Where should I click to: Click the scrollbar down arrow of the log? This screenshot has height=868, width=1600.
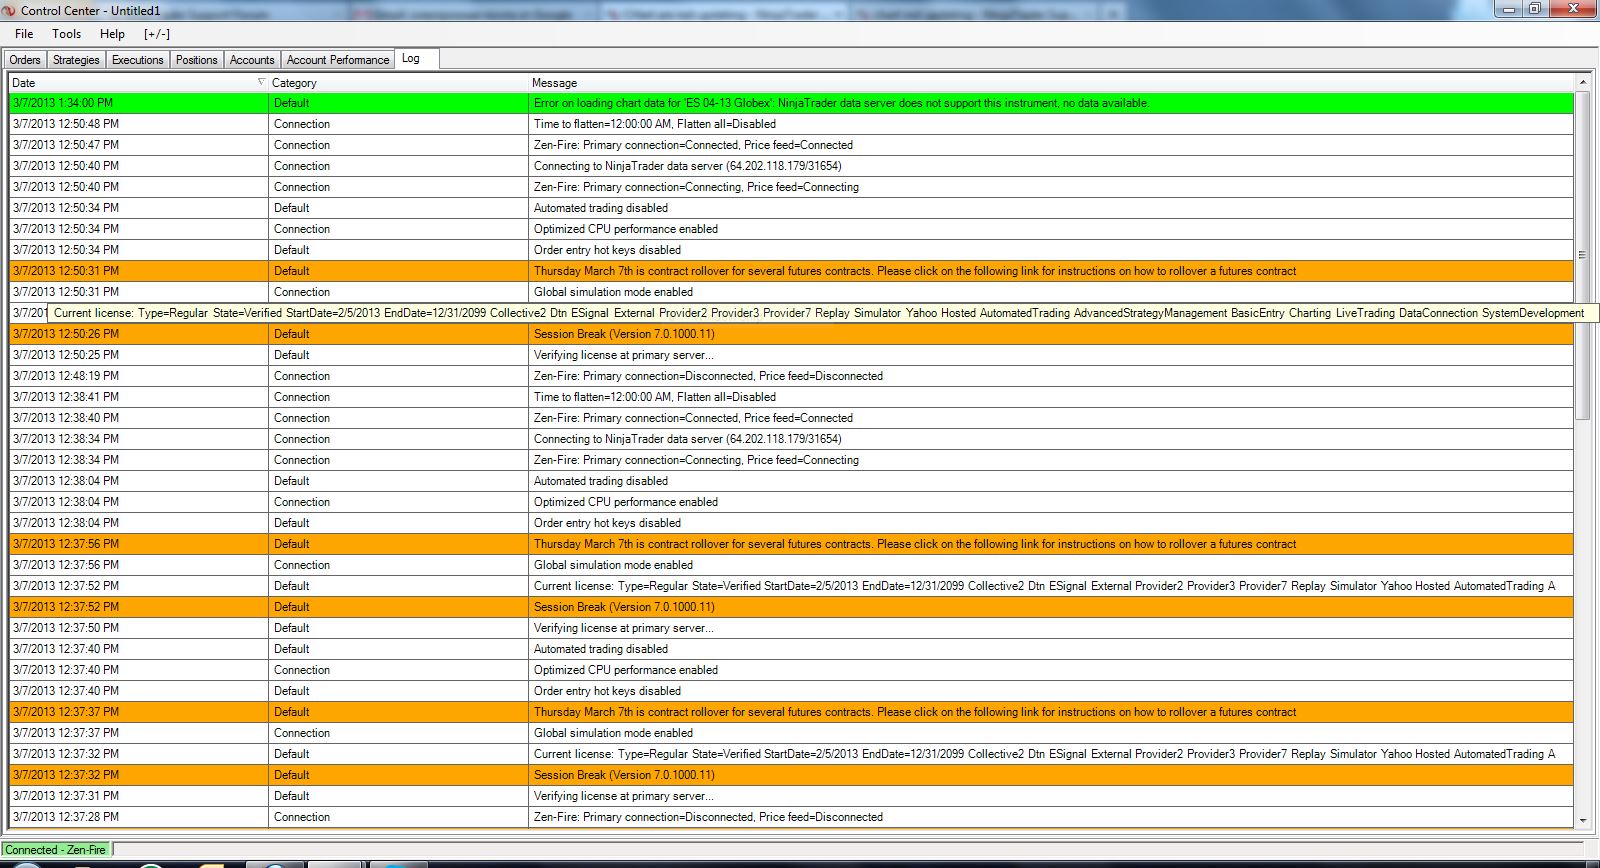click(1582, 820)
